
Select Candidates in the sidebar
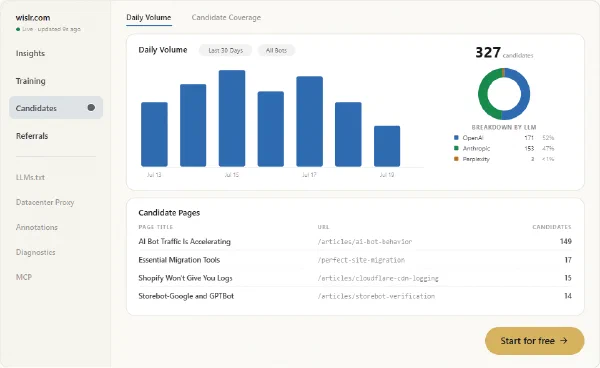[x=56, y=108]
